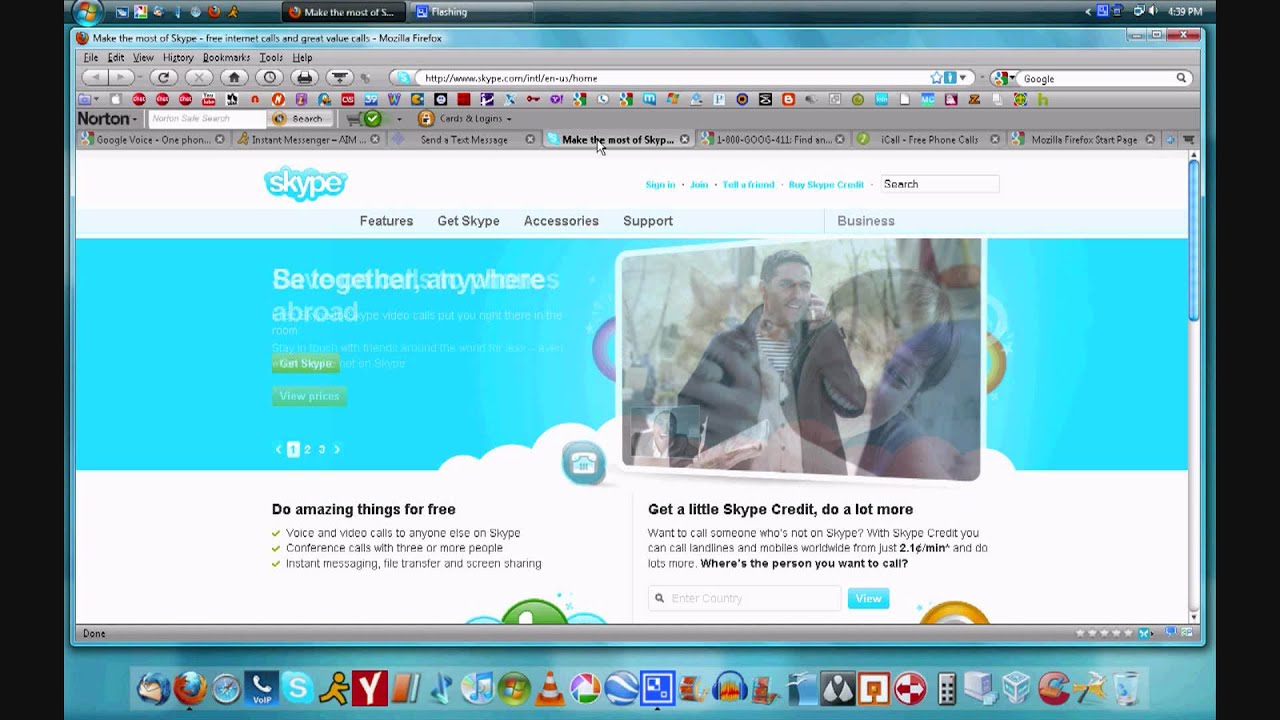Click the blue View button

868,598
